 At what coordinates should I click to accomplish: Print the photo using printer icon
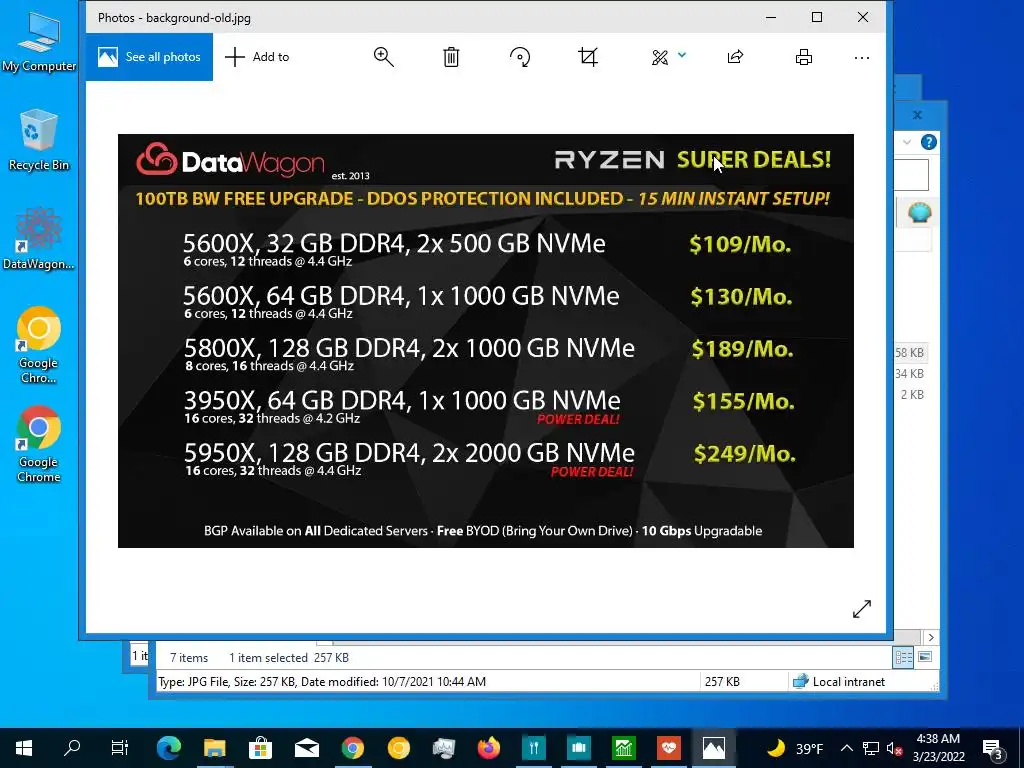coord(804,57)
